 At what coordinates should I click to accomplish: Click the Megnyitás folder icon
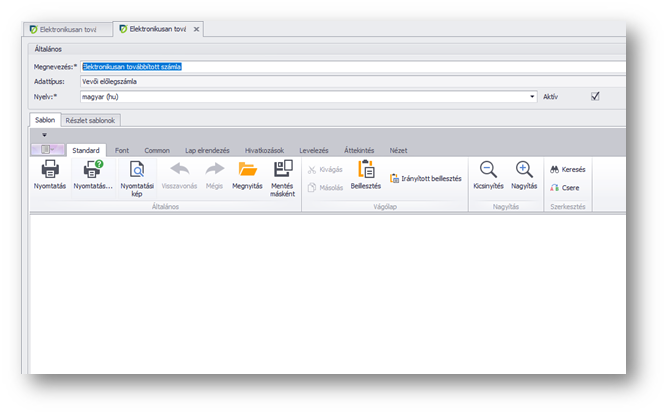pos(247,171)
